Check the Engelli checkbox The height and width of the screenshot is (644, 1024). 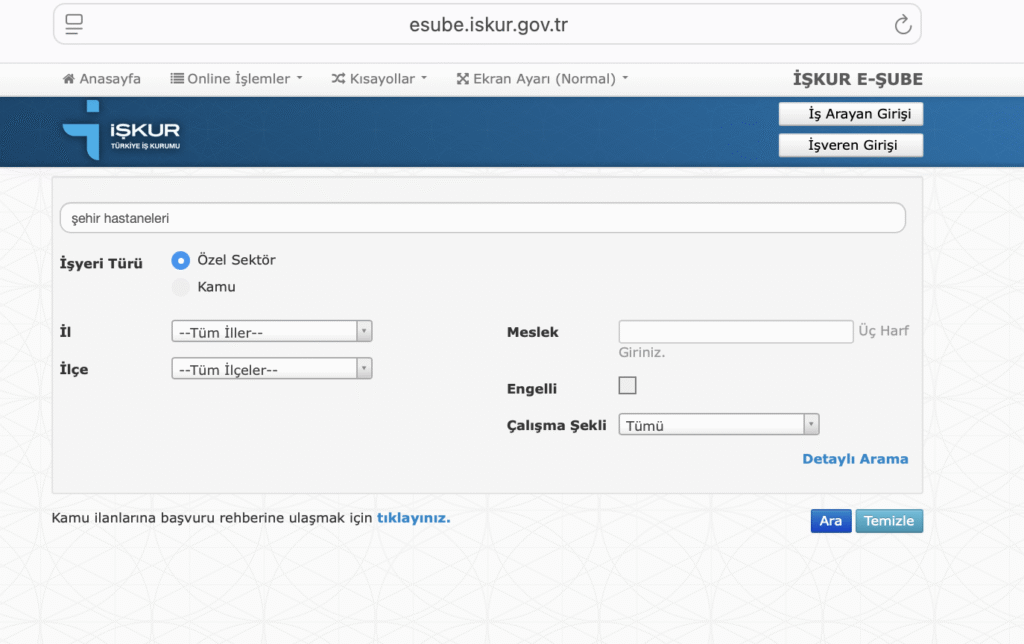point(628,385)
